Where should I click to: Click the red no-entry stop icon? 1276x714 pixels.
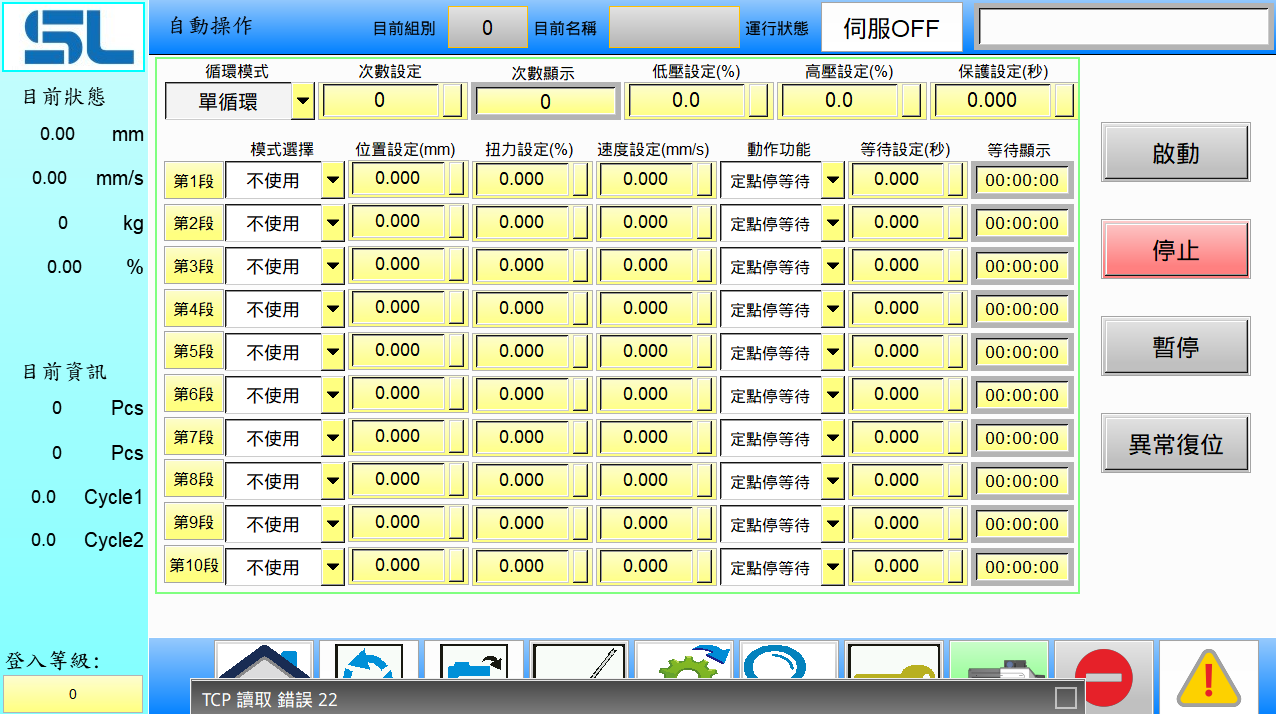coord(1104,676)
